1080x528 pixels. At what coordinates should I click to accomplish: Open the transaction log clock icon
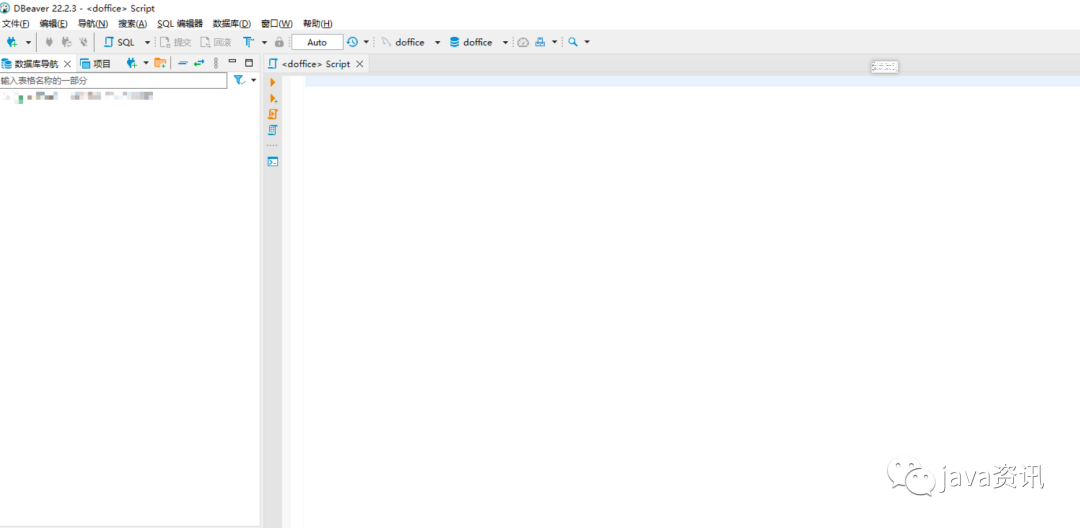coord(352,42)
